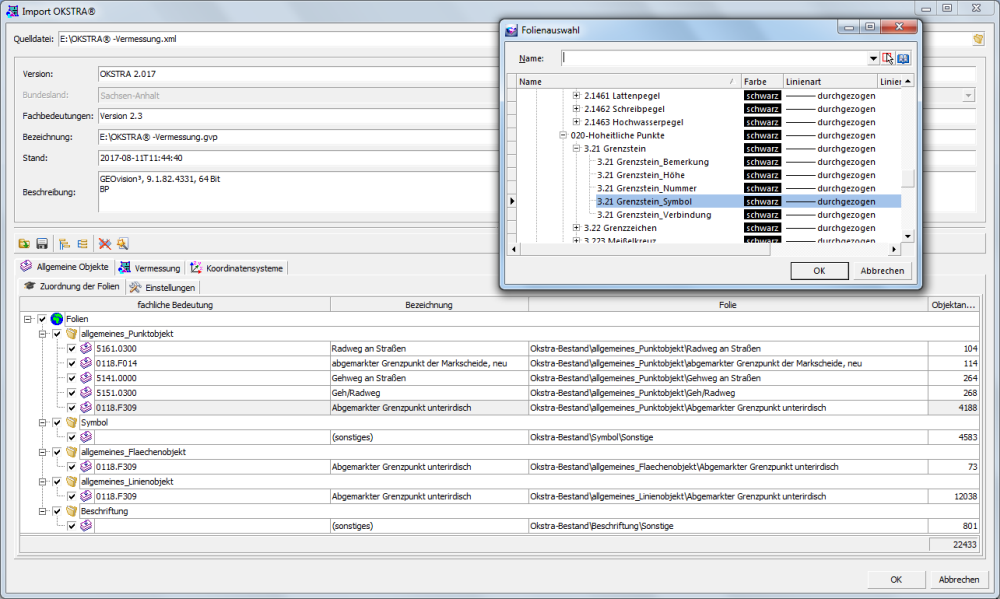The image size is (1000, 599).
Task: Expand the 2.1463 Hochwasserpegel node
Action: [x=576, y=122]
